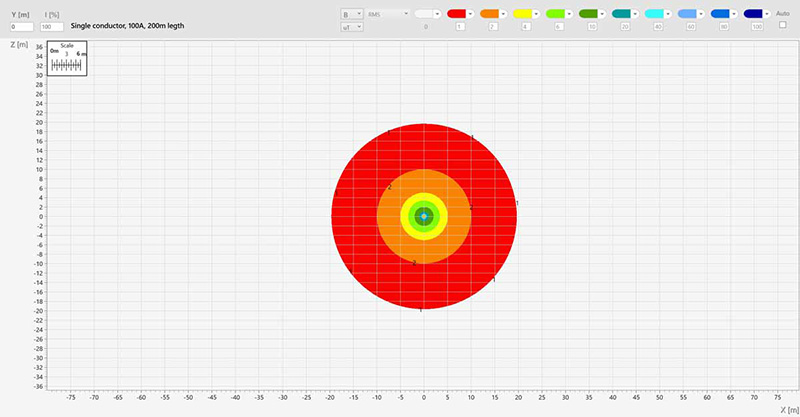
Task: Click the contour level field showing 1
Action: click(x=460, y=27)
